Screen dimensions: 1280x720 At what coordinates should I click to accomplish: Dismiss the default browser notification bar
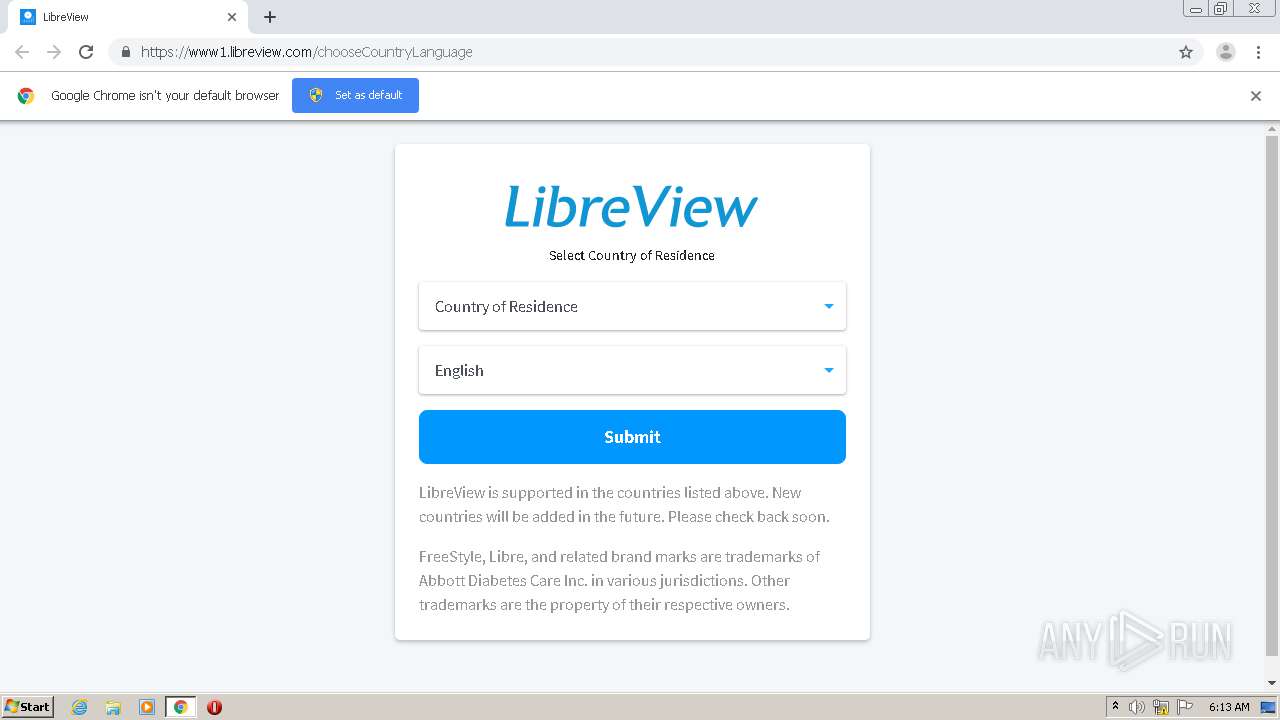tap(1256, 96)
